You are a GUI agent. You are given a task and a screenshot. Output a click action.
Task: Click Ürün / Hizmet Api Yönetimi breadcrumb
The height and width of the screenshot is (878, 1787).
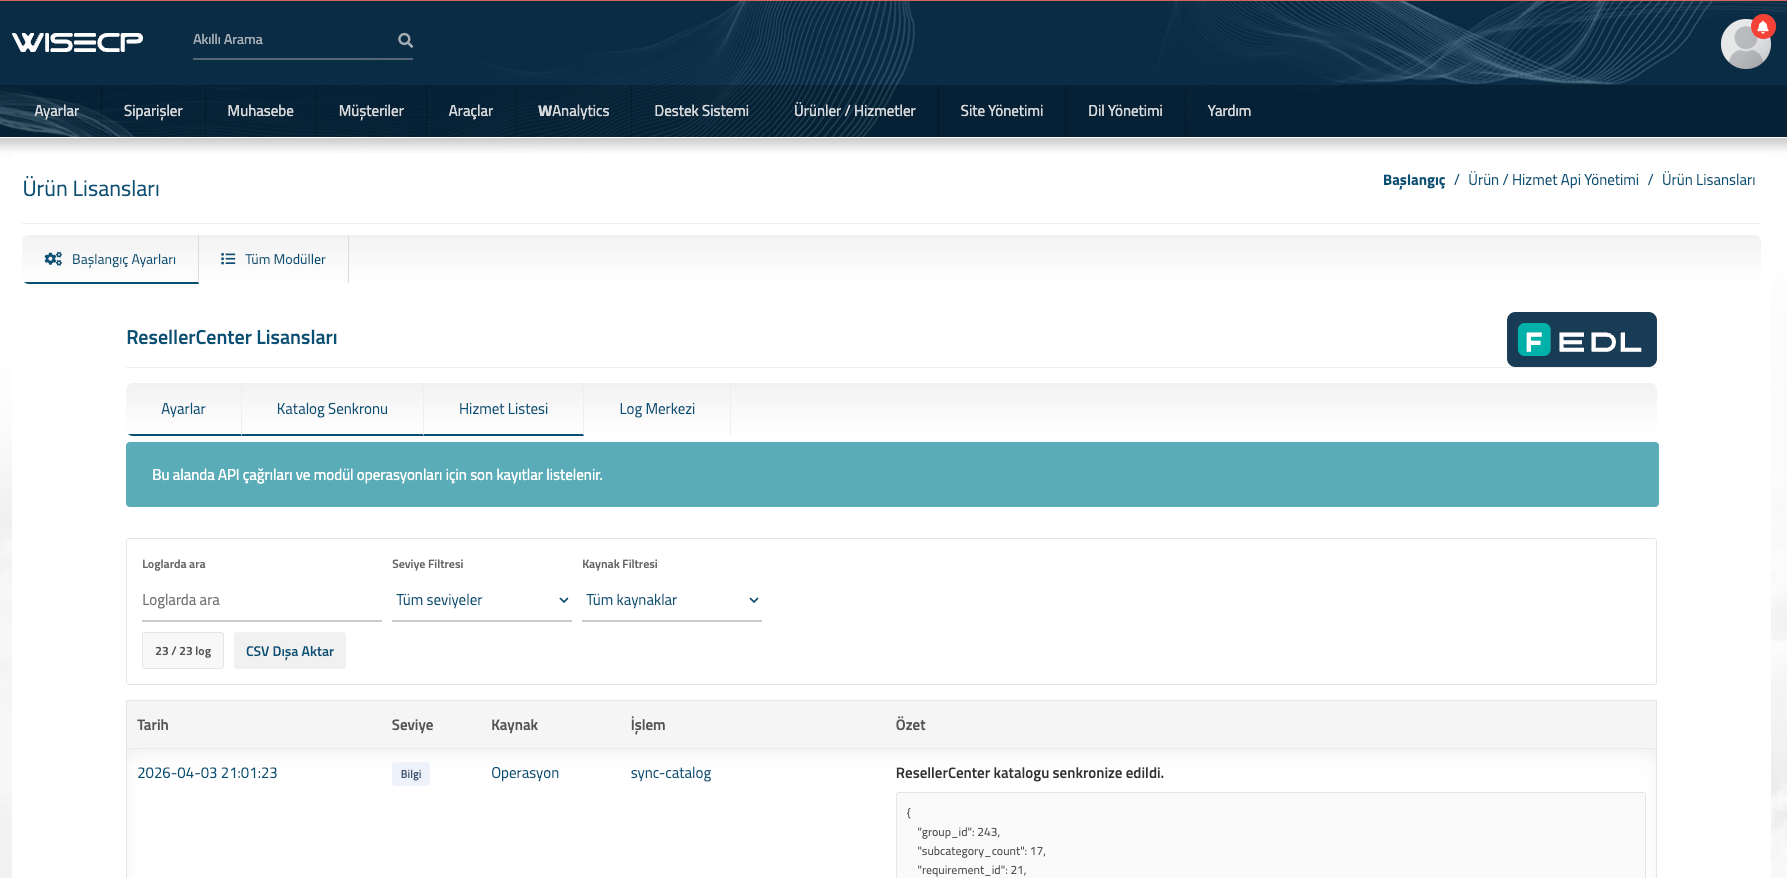tap(1553, 180)
